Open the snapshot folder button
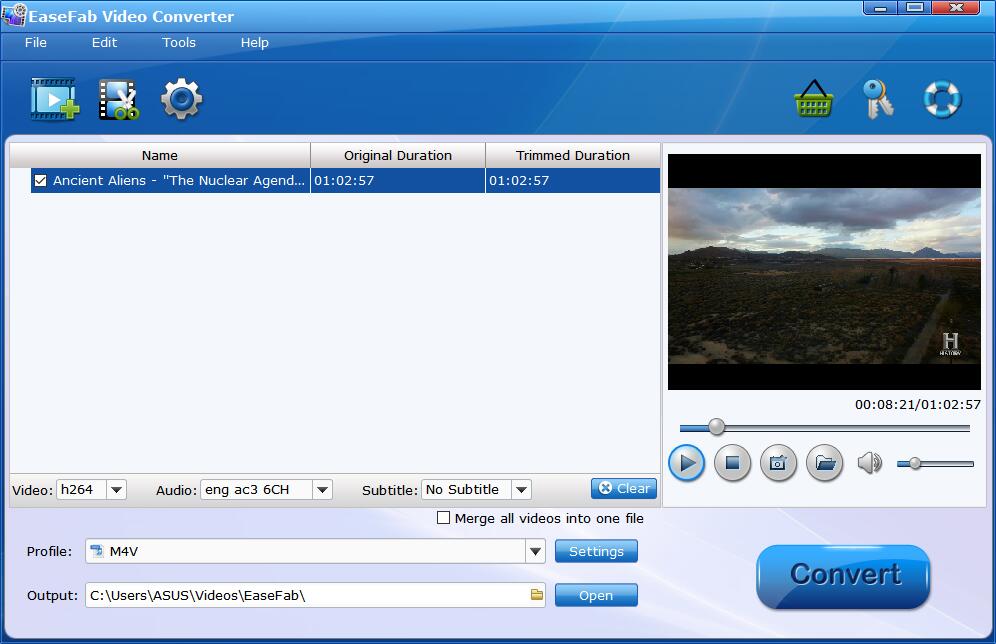The height and width of the screenshot is (644, 996). pyautogui.click(x=824, y=463)
